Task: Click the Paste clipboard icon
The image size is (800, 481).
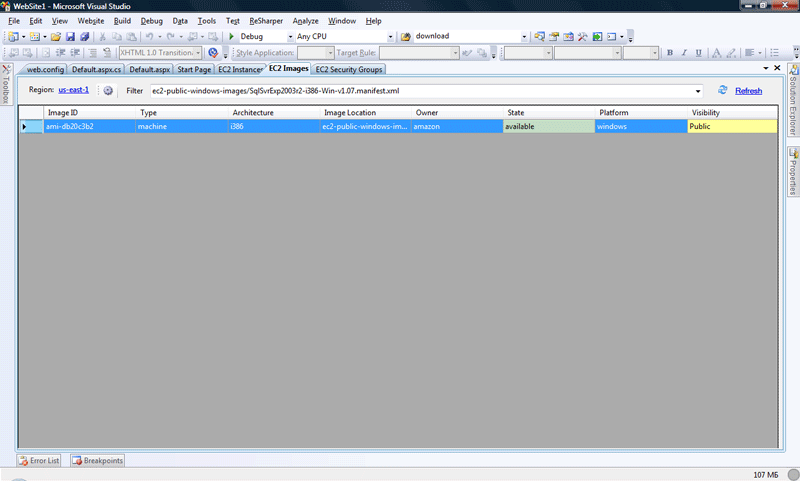Action: (132, 37)
